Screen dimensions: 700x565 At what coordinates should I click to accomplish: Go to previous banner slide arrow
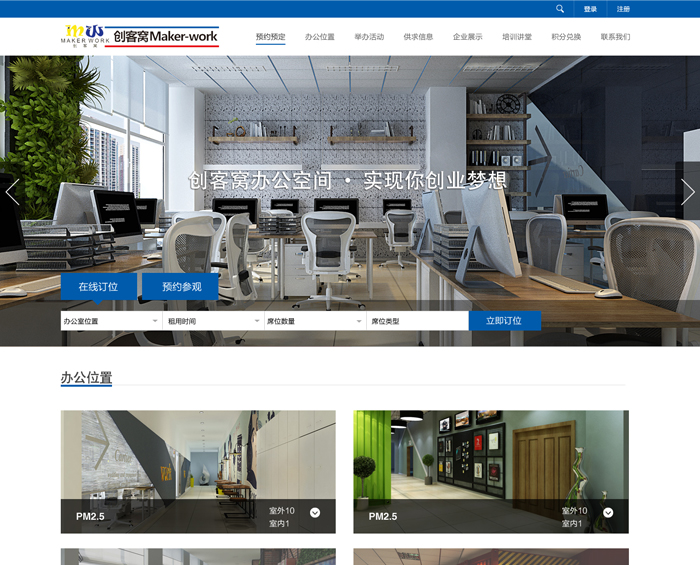pos(13,192)
